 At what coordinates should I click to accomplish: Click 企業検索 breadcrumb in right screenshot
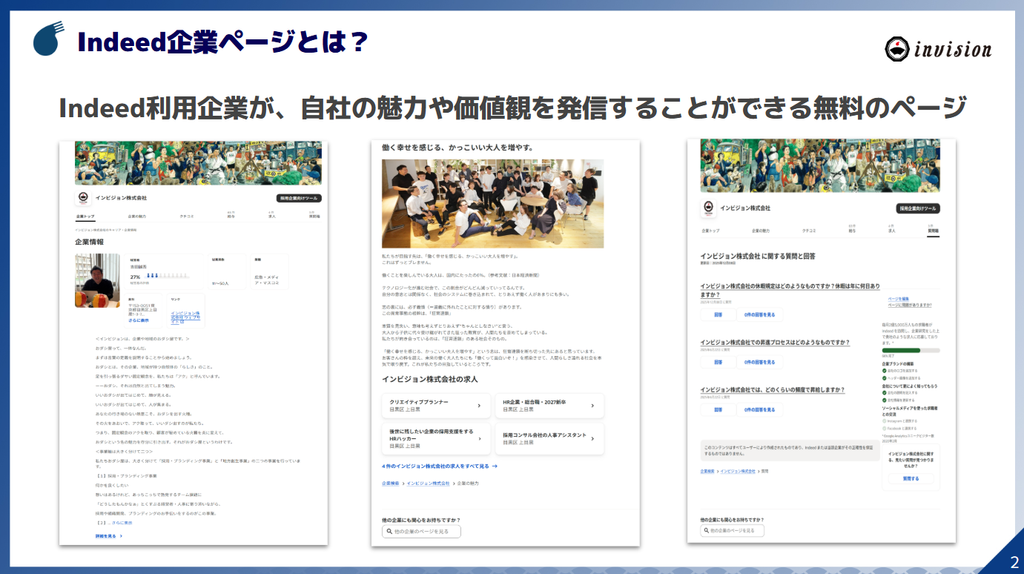click(x=707, y=471)
